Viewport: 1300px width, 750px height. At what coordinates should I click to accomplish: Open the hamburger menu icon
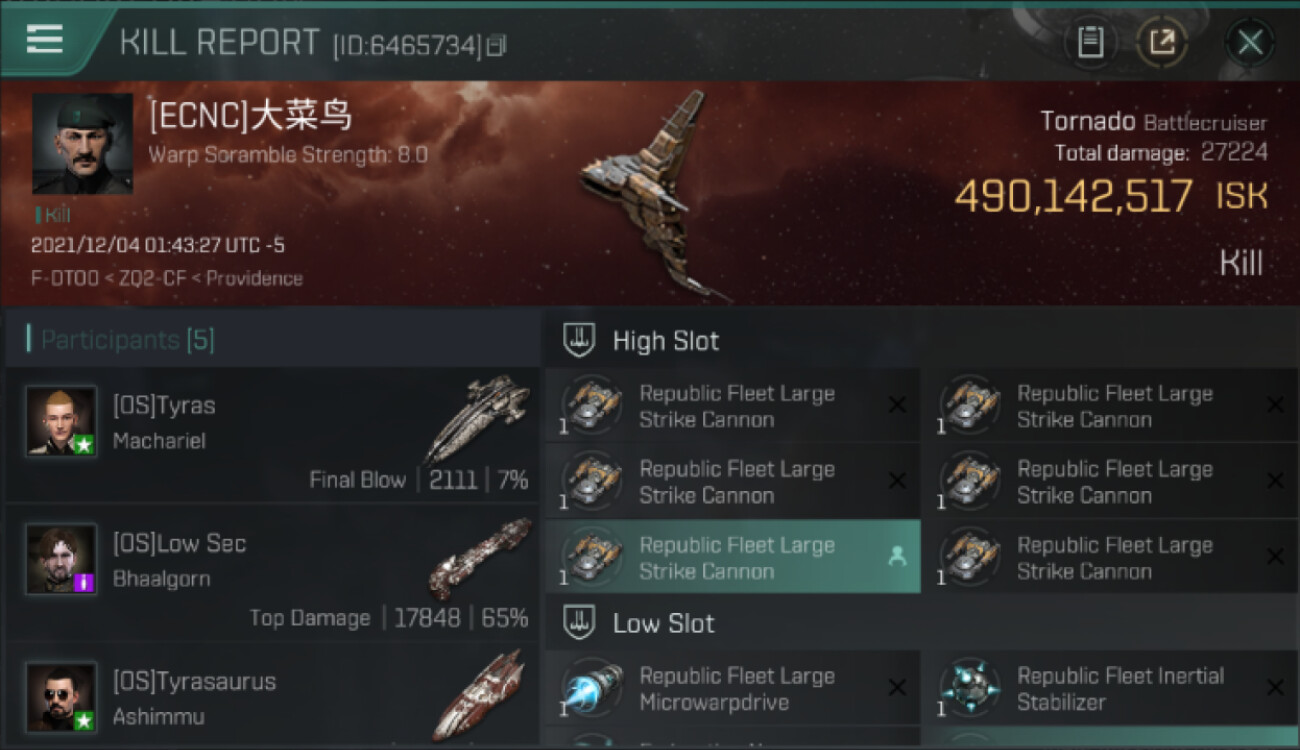tap(44, 39)
